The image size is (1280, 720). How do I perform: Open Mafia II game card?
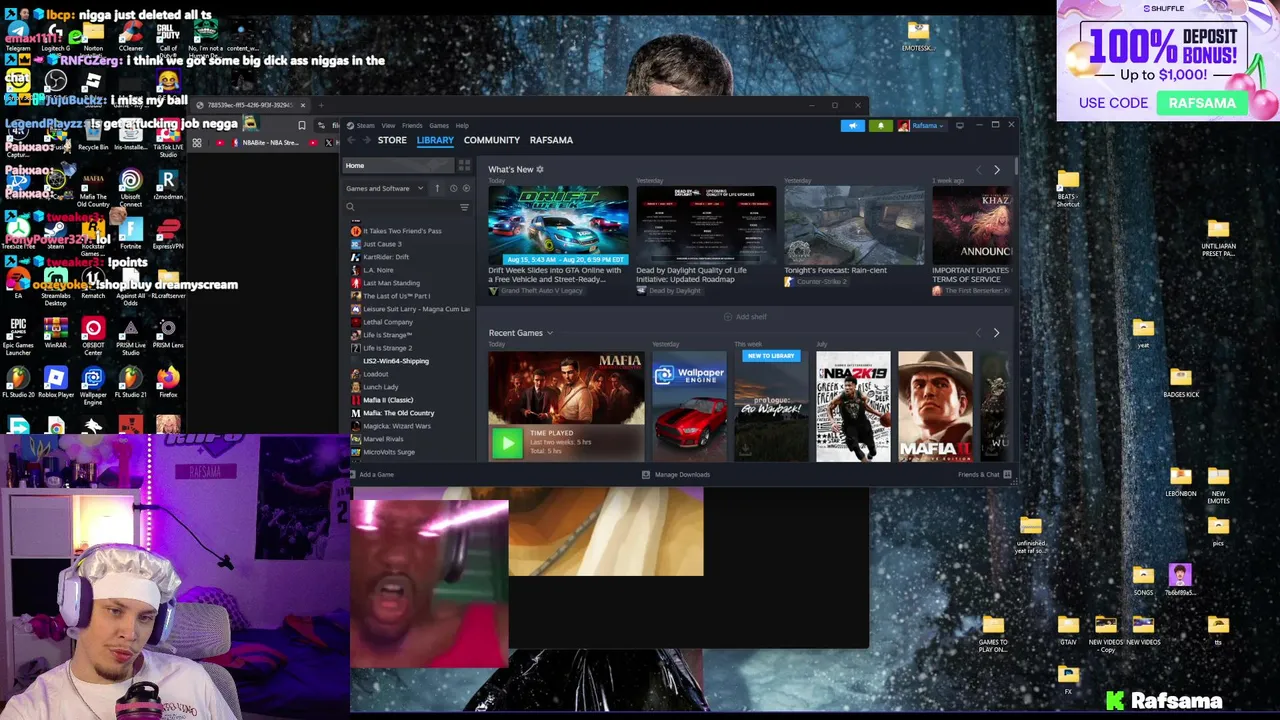coord(935,406)
